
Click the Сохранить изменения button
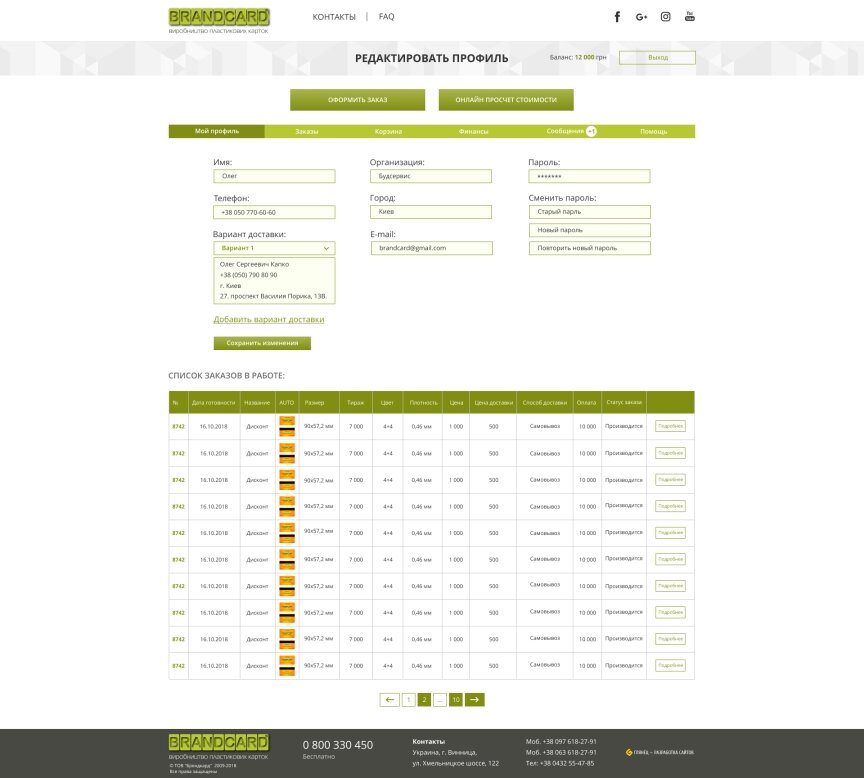(262, 343)
